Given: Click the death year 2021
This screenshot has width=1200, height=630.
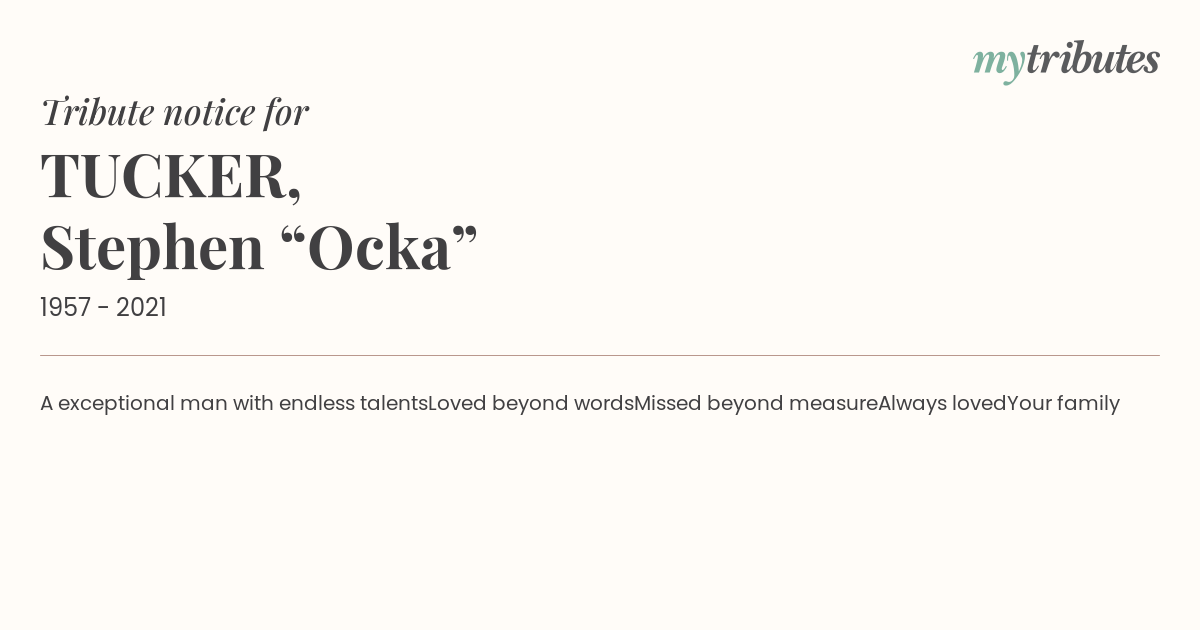Looking at the screenshot, I should click(x=141, y=307).
